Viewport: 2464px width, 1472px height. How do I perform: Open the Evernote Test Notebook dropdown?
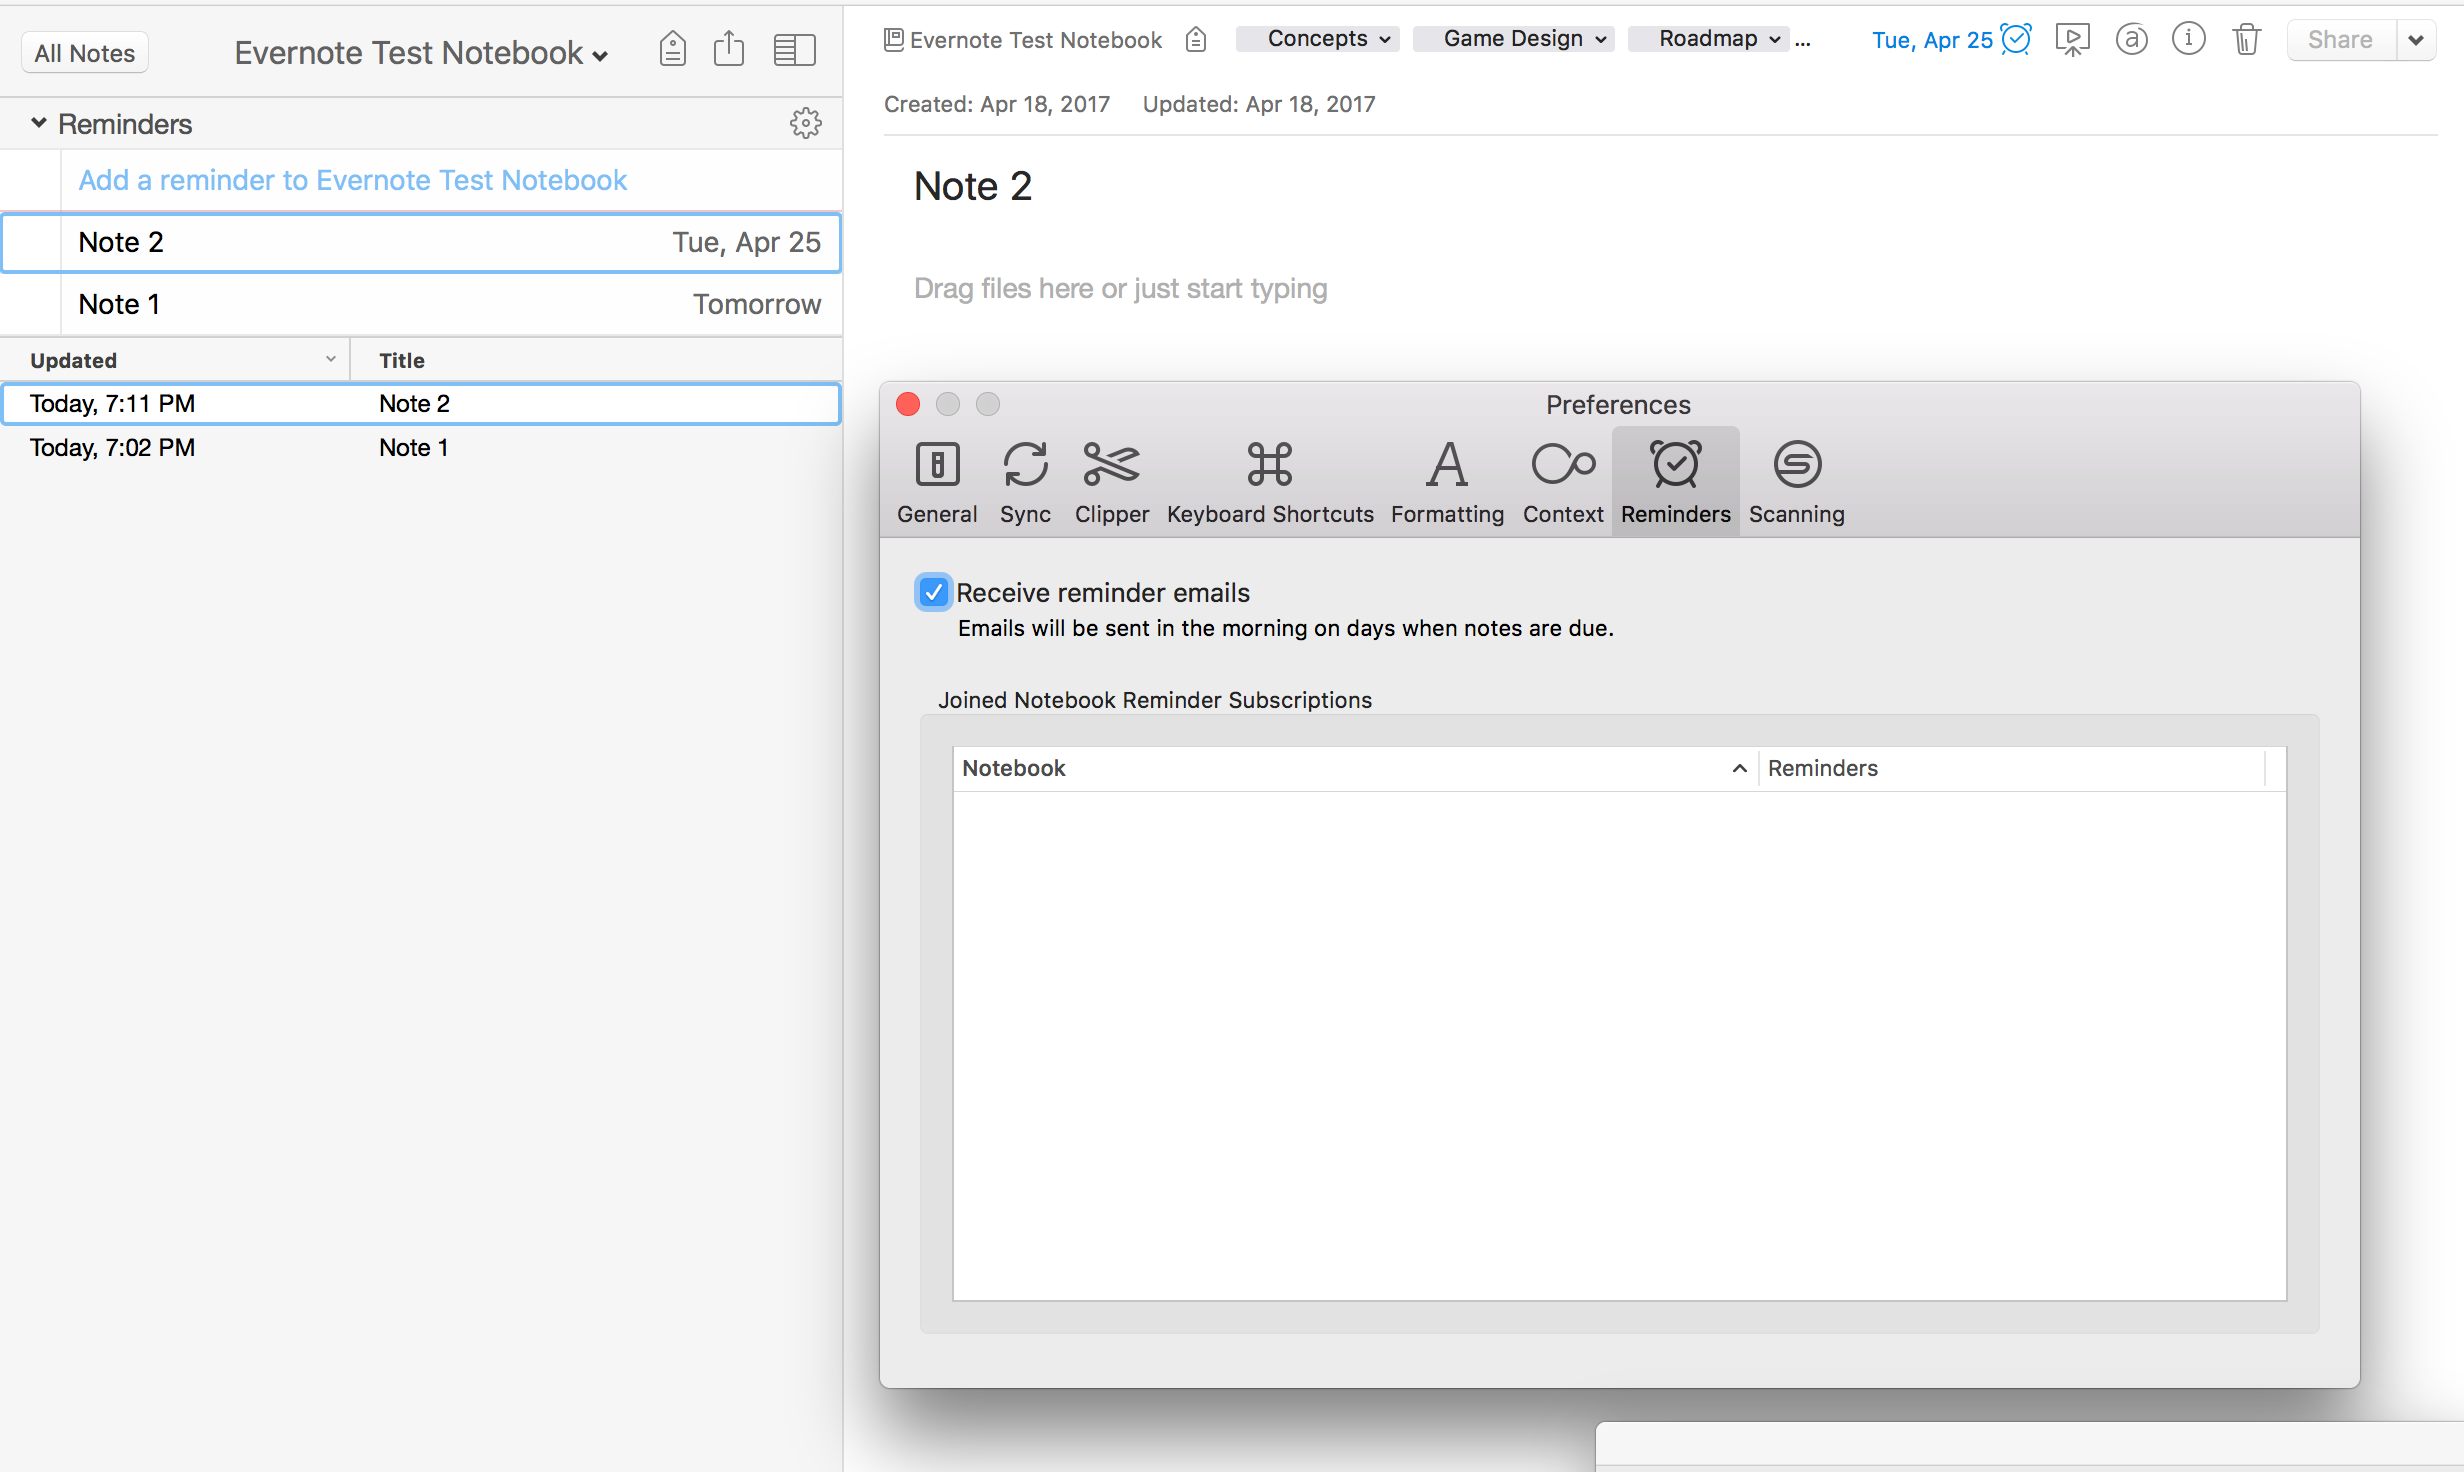click(421, 53)
